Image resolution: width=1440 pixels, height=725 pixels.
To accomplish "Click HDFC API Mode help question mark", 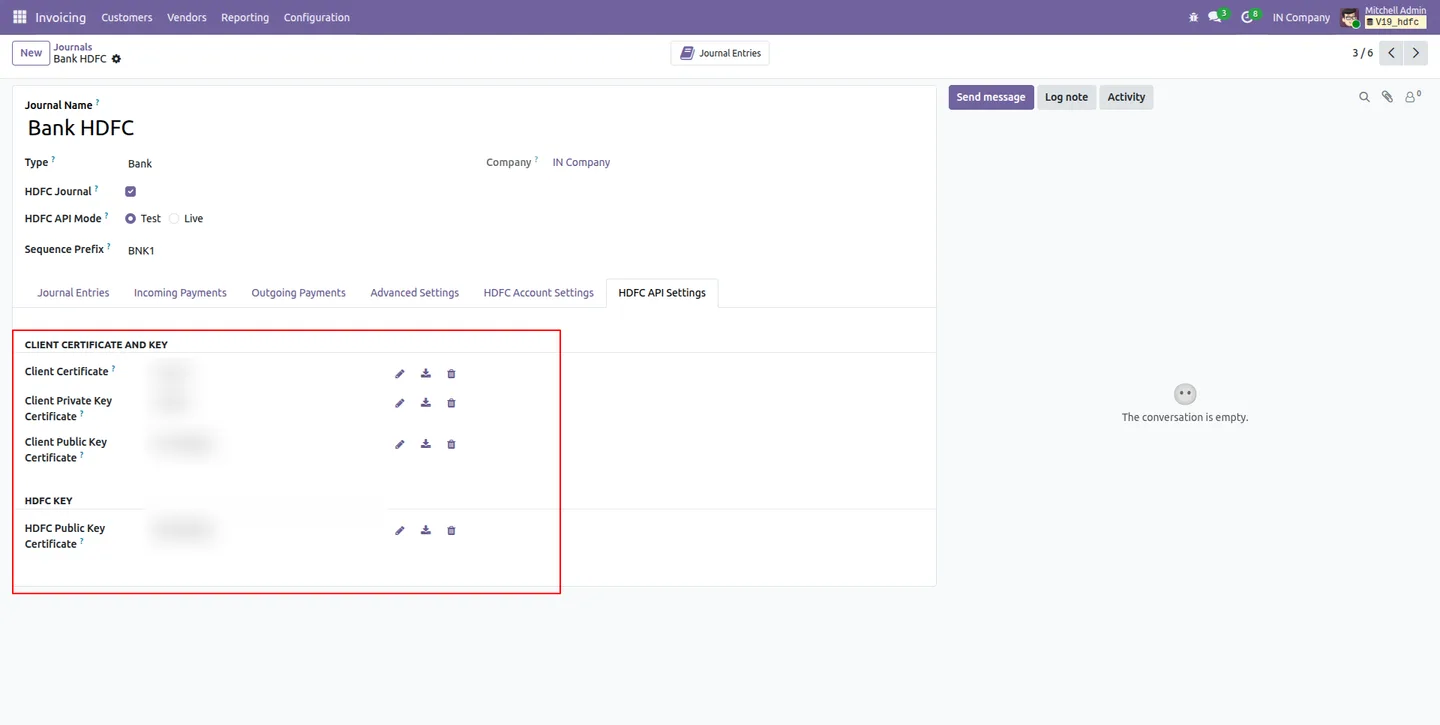I will coord(106,215).
